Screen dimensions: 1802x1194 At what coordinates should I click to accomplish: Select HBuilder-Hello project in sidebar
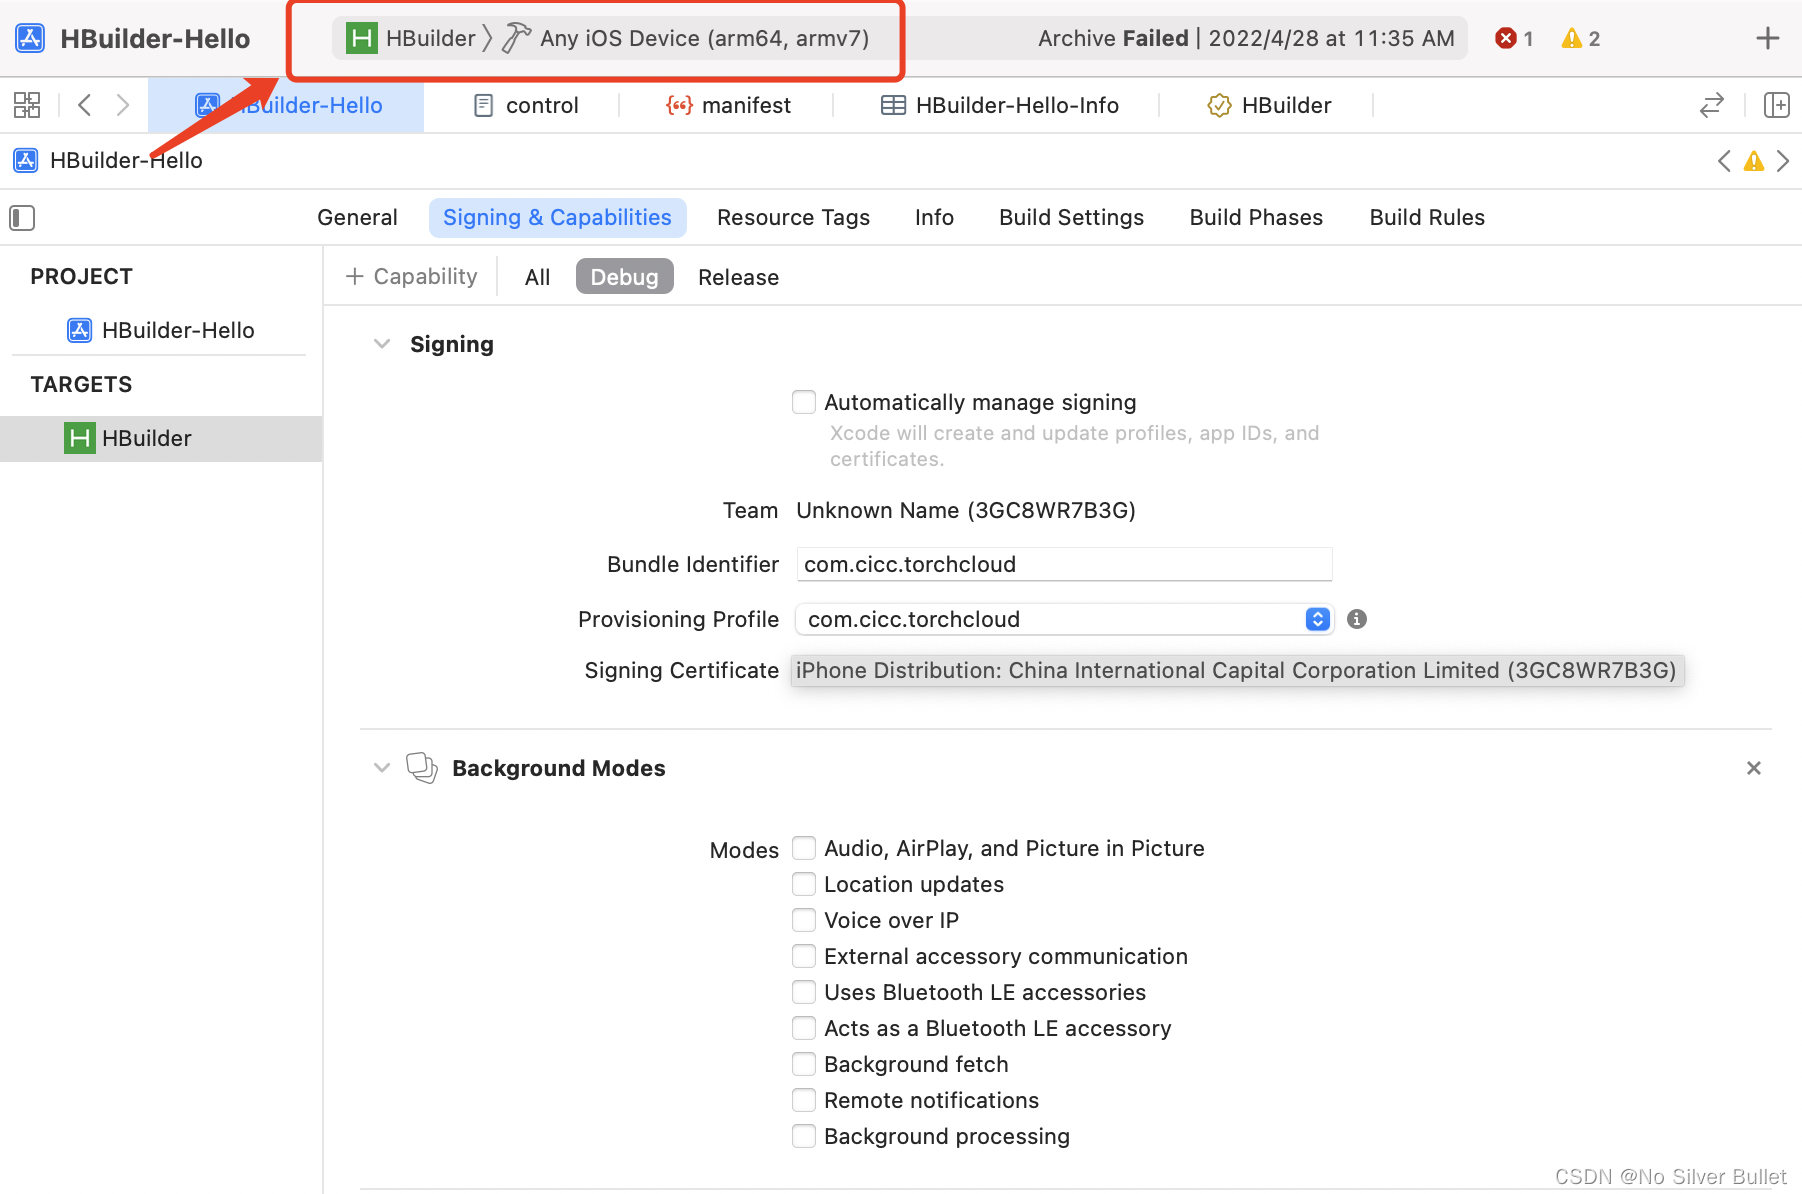160,330
